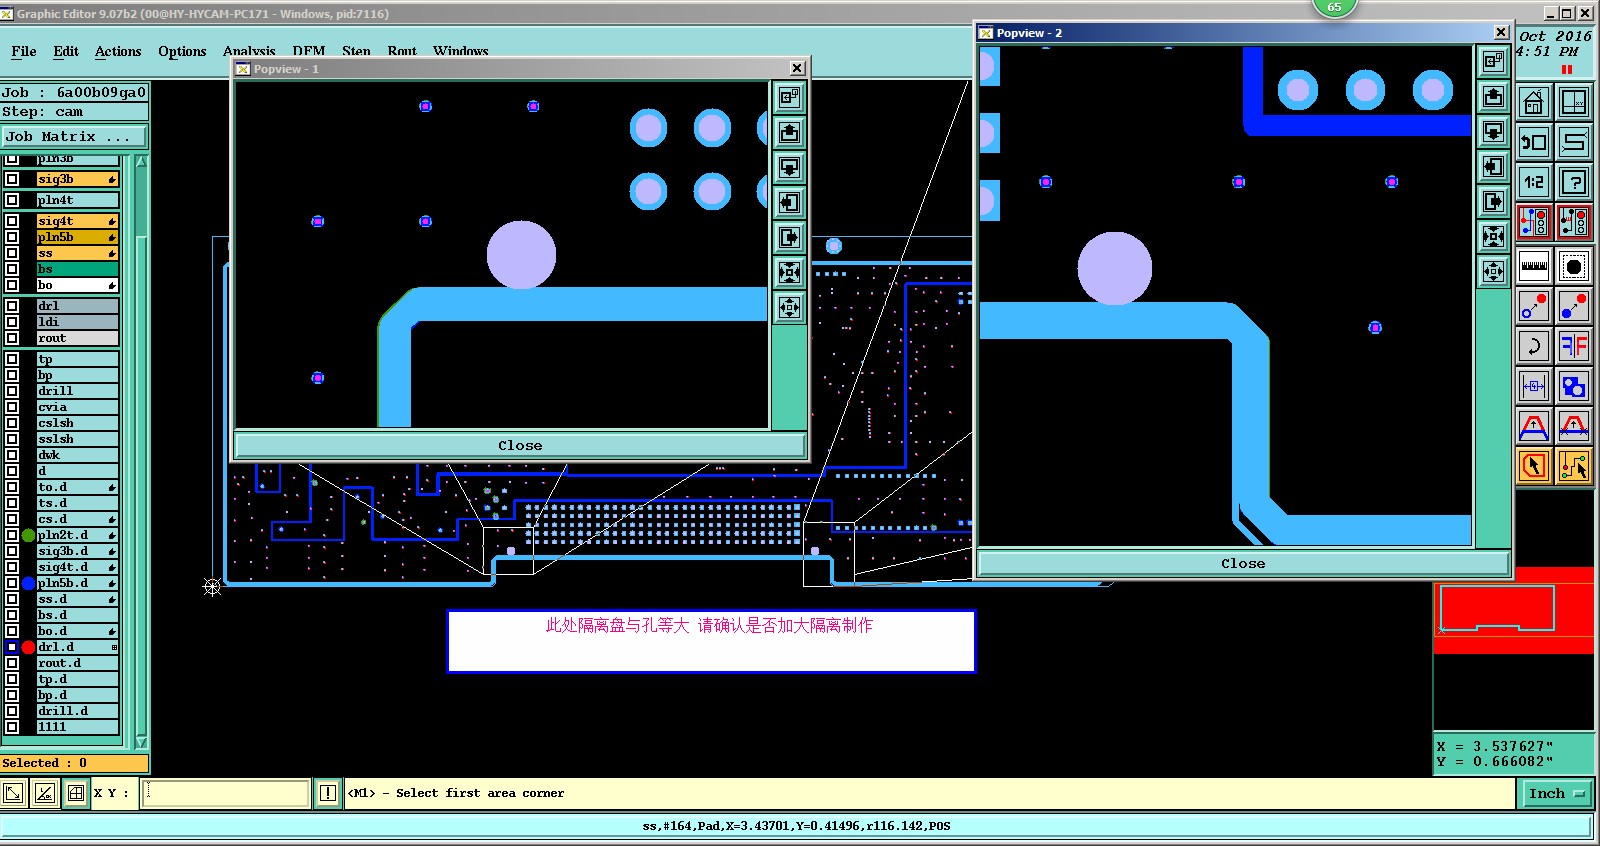Open the Options menu

pos(182,51)
